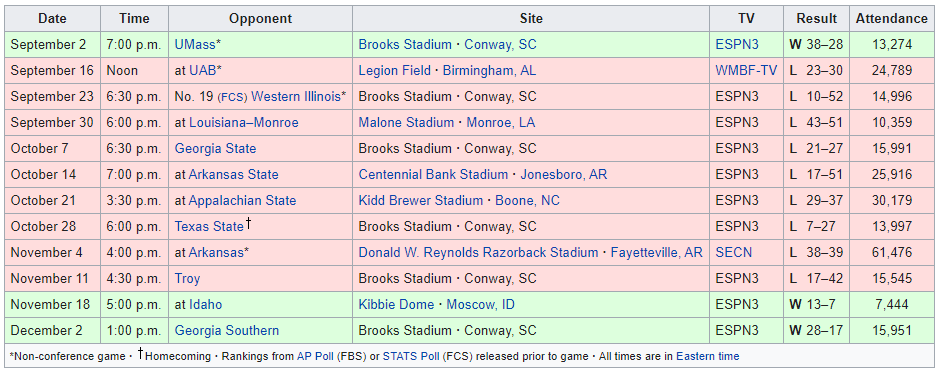Go to Malone Stadium link
The image size is (937, 372).
(406, 123)
